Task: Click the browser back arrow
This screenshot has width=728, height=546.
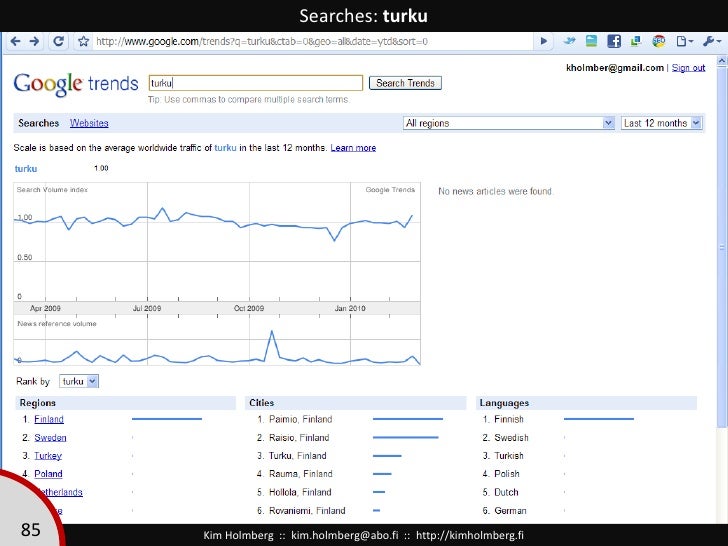Action: coord(15,42)
